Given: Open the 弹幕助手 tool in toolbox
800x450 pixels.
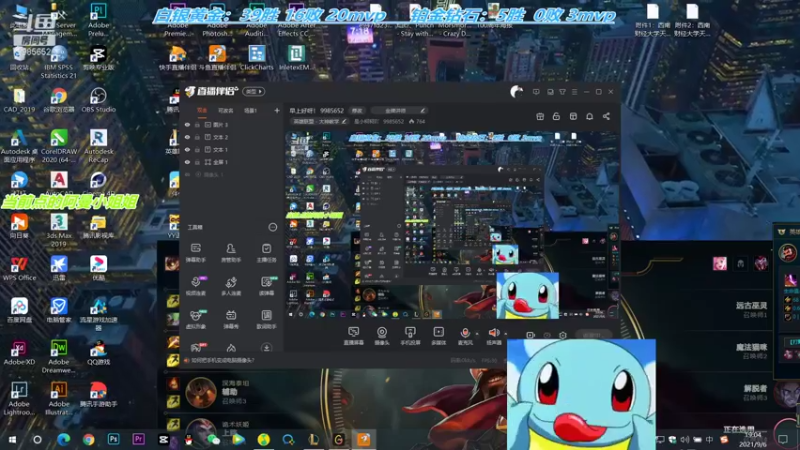Looking at the screenshot, I should coord(195,253).
